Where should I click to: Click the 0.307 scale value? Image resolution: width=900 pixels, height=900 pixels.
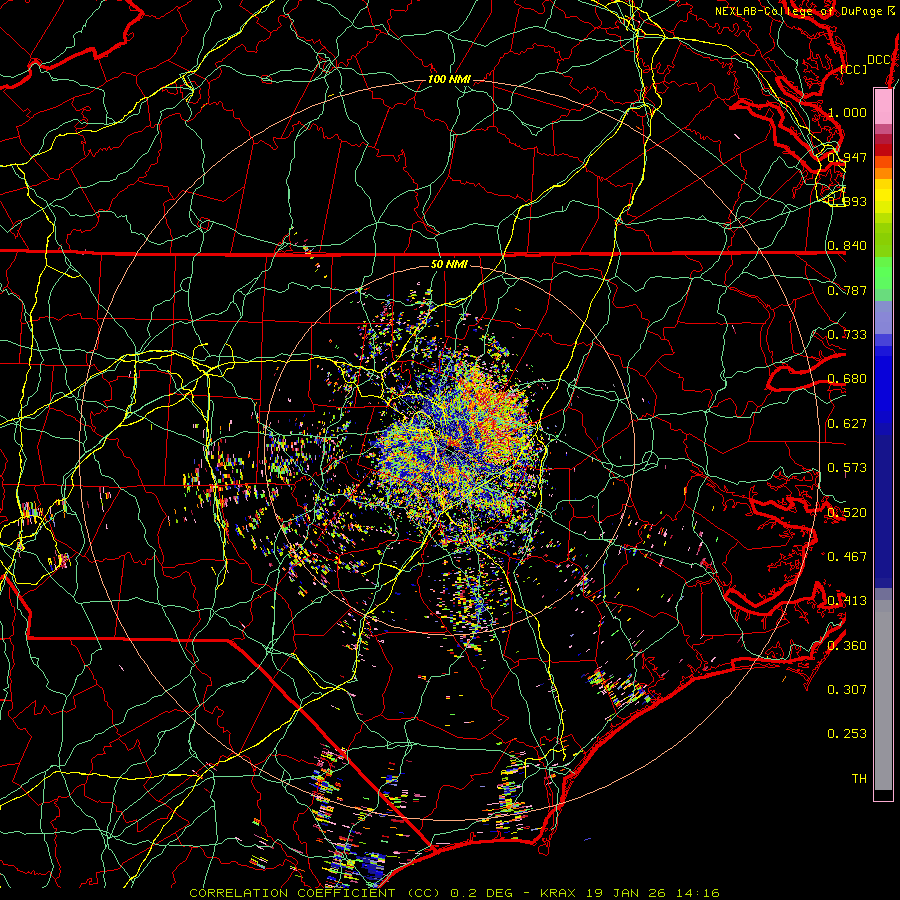click(x=847, y=690)
